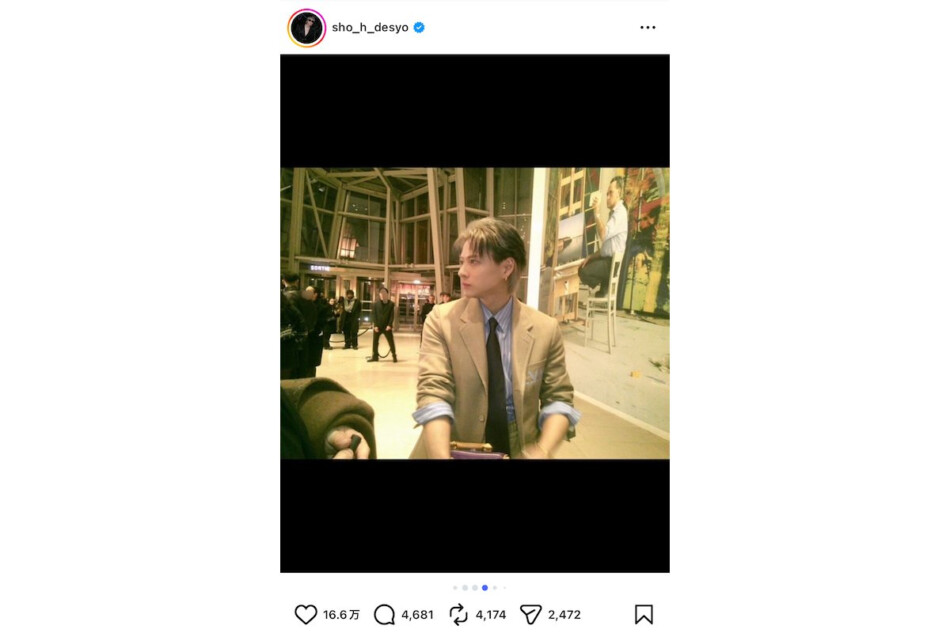Viewport: 950px width, 633px height.
Task: View the 4,174 reposts count
Action: [491, 615]
